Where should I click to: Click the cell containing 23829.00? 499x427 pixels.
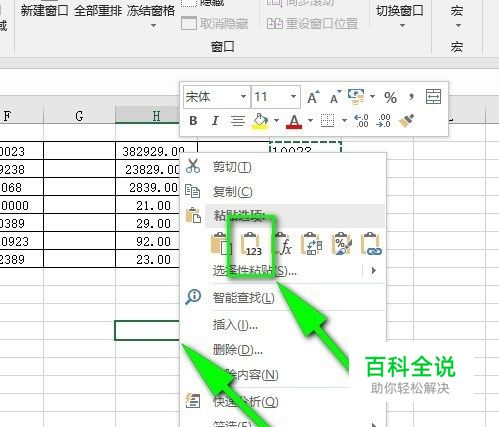coord(148,169)
